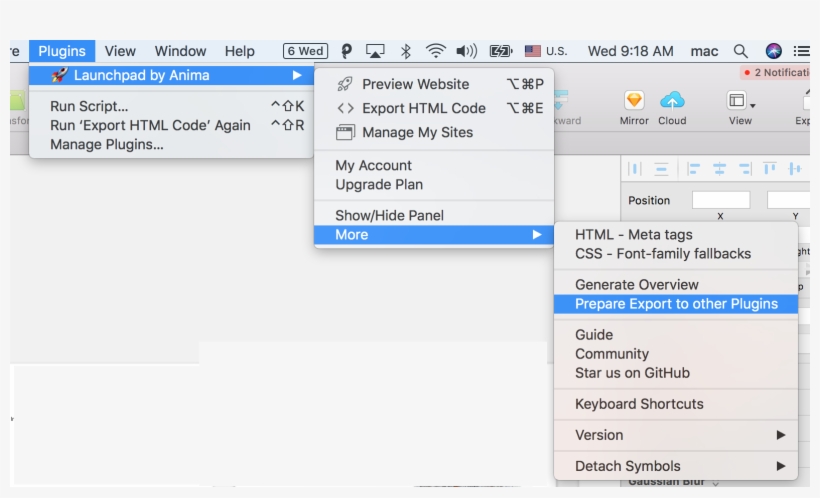Expand the Version submenu
The width and height of the screenshot is (820, 498).
point(676,435)
